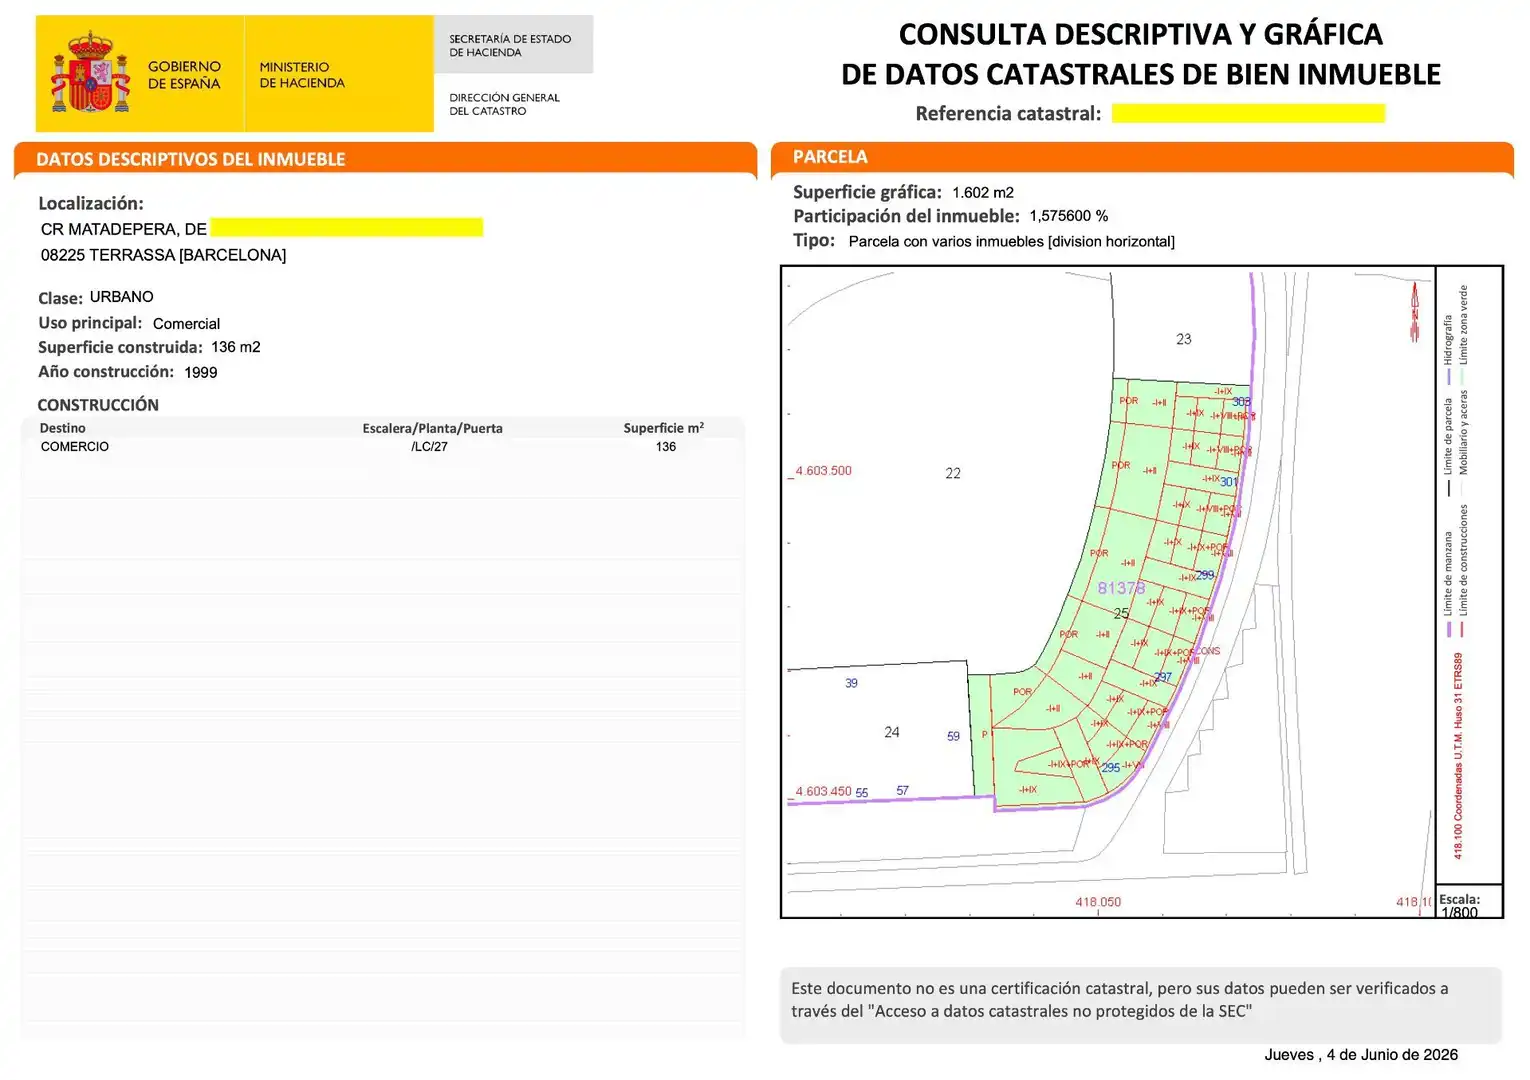This screenshot has height=1080, width=1530.
Task: Click the Spanish coat of arms emblem
Action: [91, 72]
